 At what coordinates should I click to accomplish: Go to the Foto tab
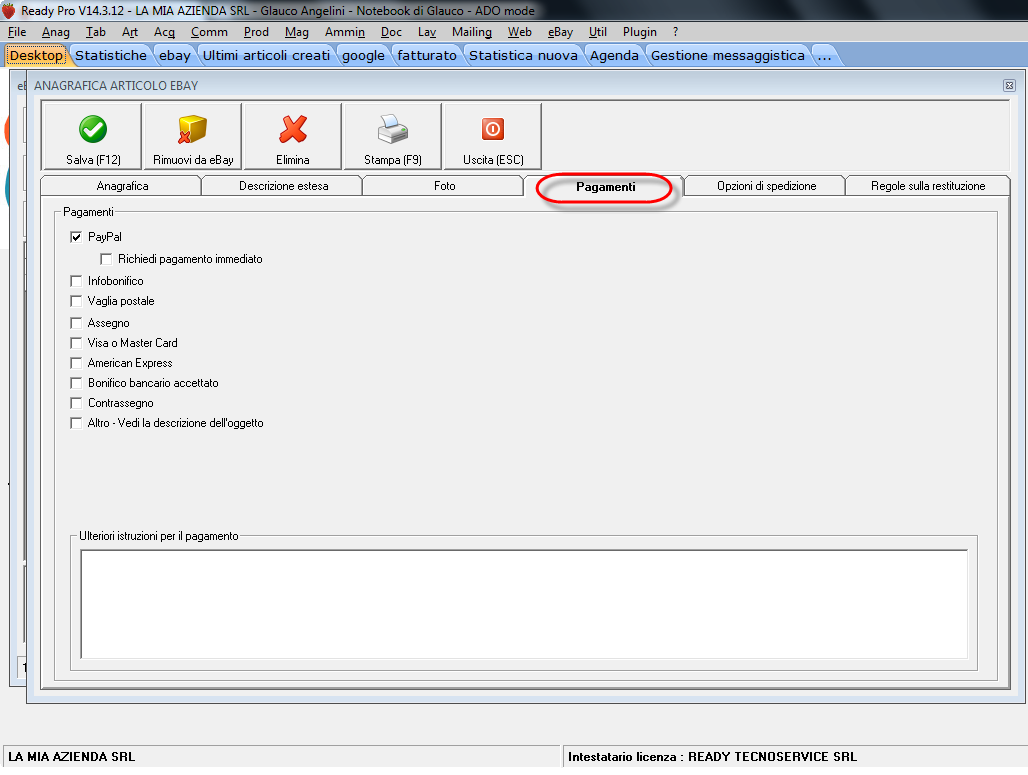(x=444, y=186)
